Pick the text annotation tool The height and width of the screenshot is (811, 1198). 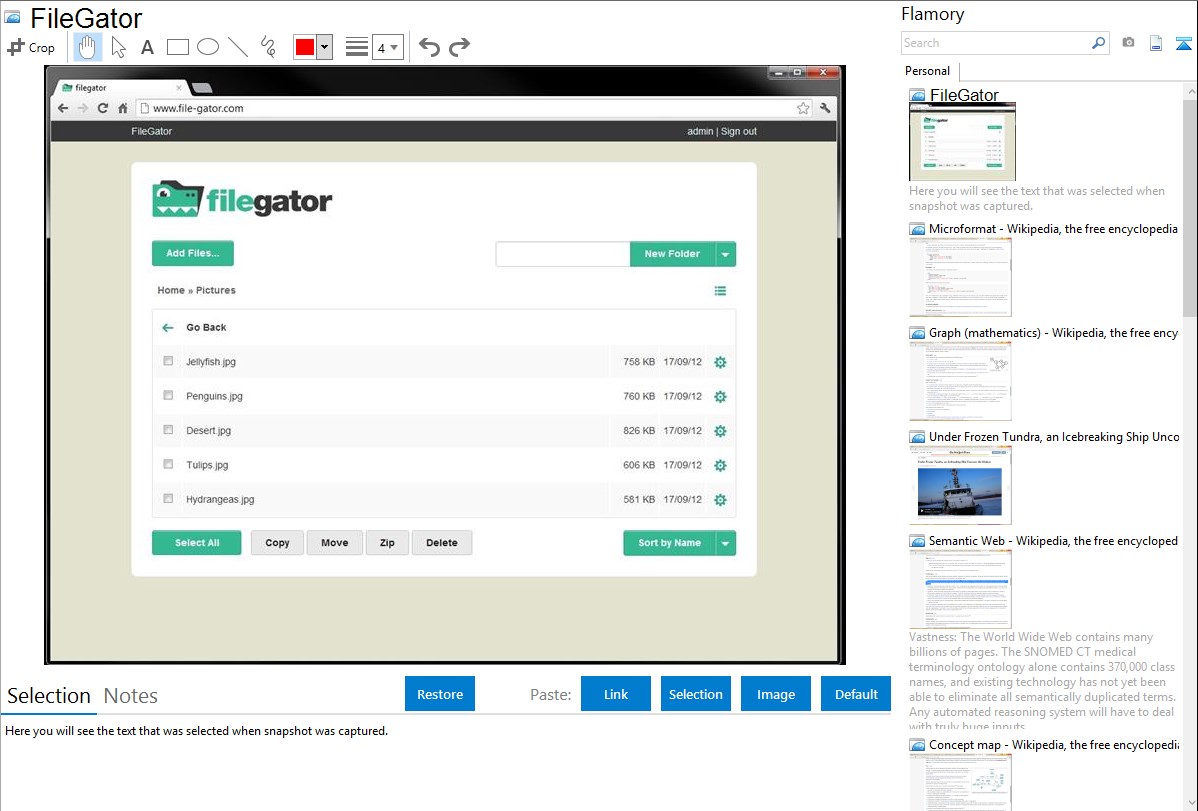pyautogui.click(x=147, y=47)
